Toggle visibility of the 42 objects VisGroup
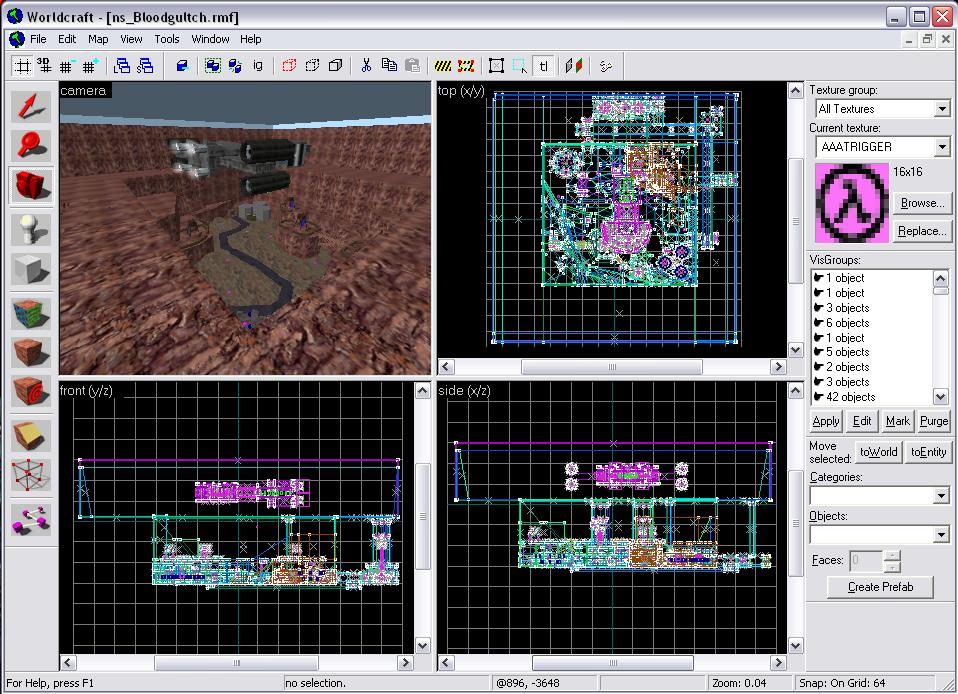Image resolution: width=958 pixels, height=694 pixels. [x=818, y=397]
